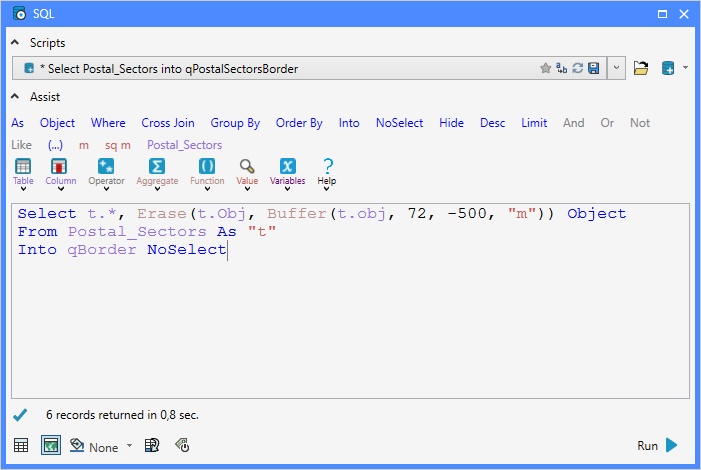Open the Column picker icon
701x470 pixels.
click(59, 166)
